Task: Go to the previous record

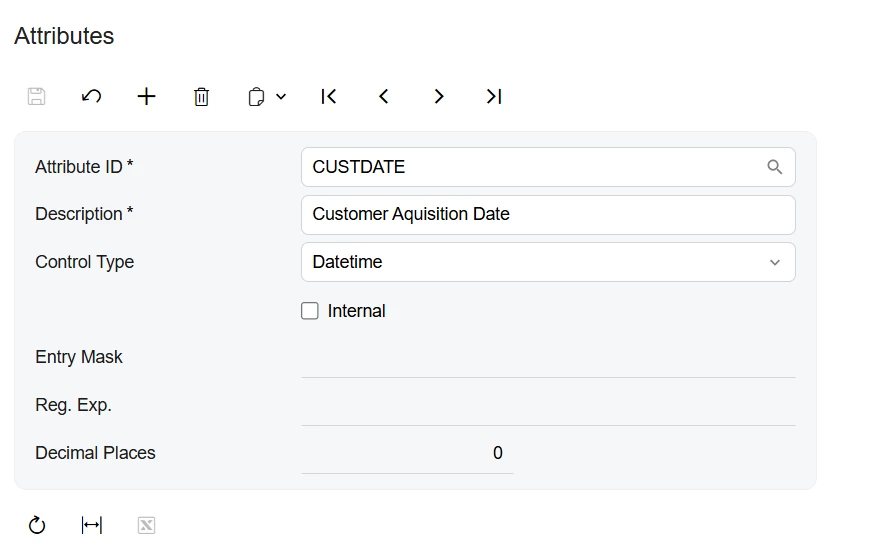Action: (x=383, y=96)
